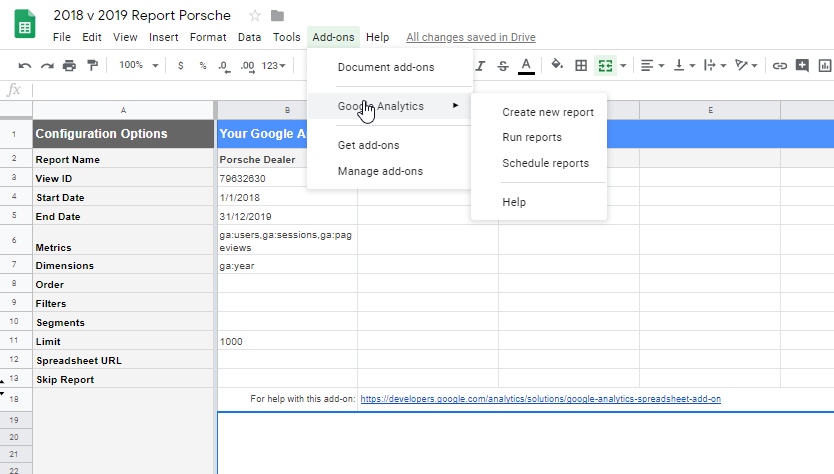Select Help in Google Analytics submenu

click(539, 202)
